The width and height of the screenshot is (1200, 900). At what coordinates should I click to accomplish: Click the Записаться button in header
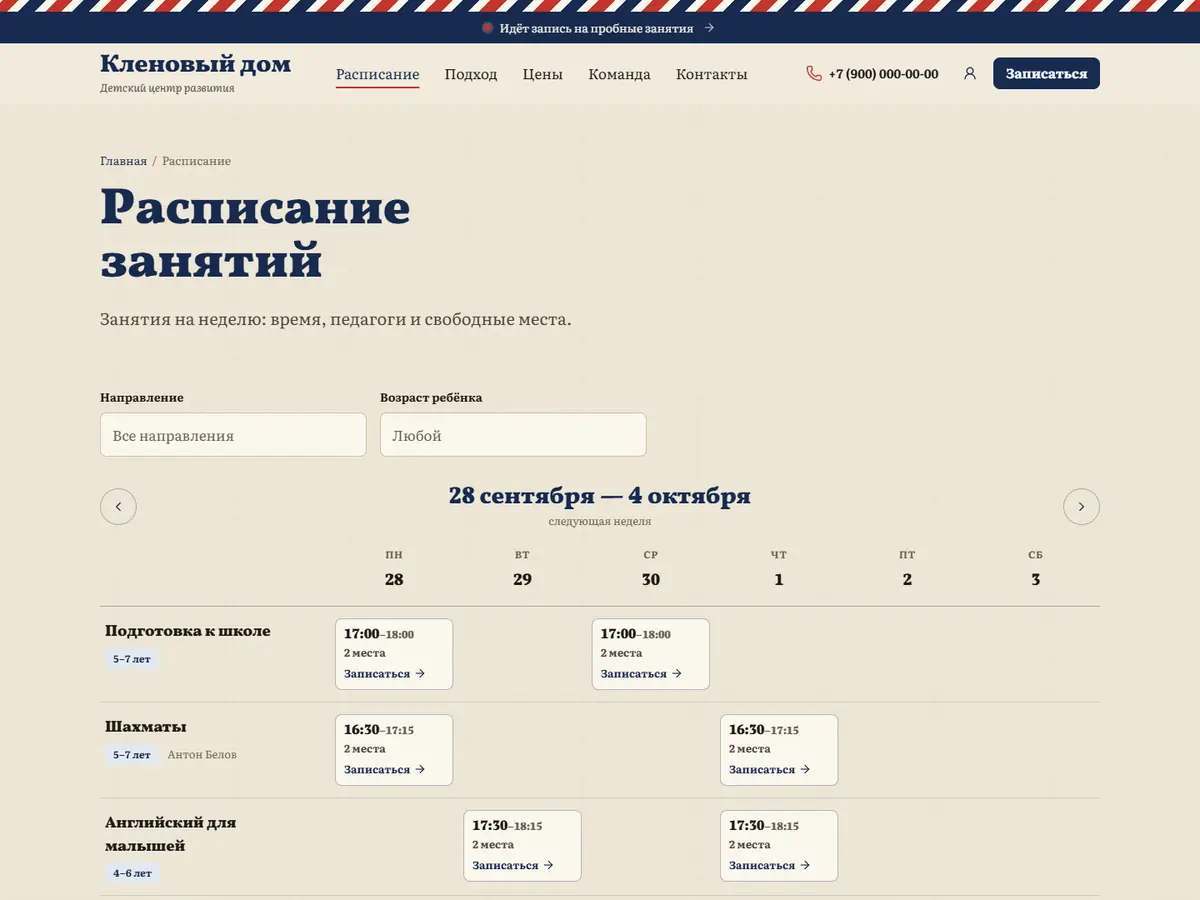tap(1046, 74)
